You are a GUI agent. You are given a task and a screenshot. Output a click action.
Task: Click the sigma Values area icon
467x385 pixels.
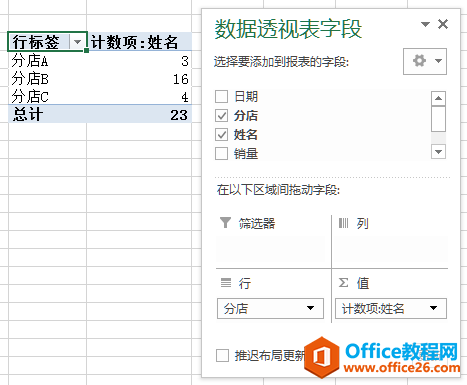(x=344, y=283)
